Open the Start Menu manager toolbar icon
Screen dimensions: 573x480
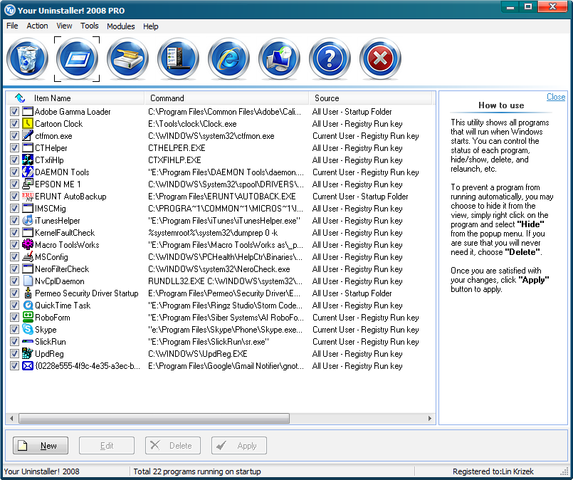(178, 59)
